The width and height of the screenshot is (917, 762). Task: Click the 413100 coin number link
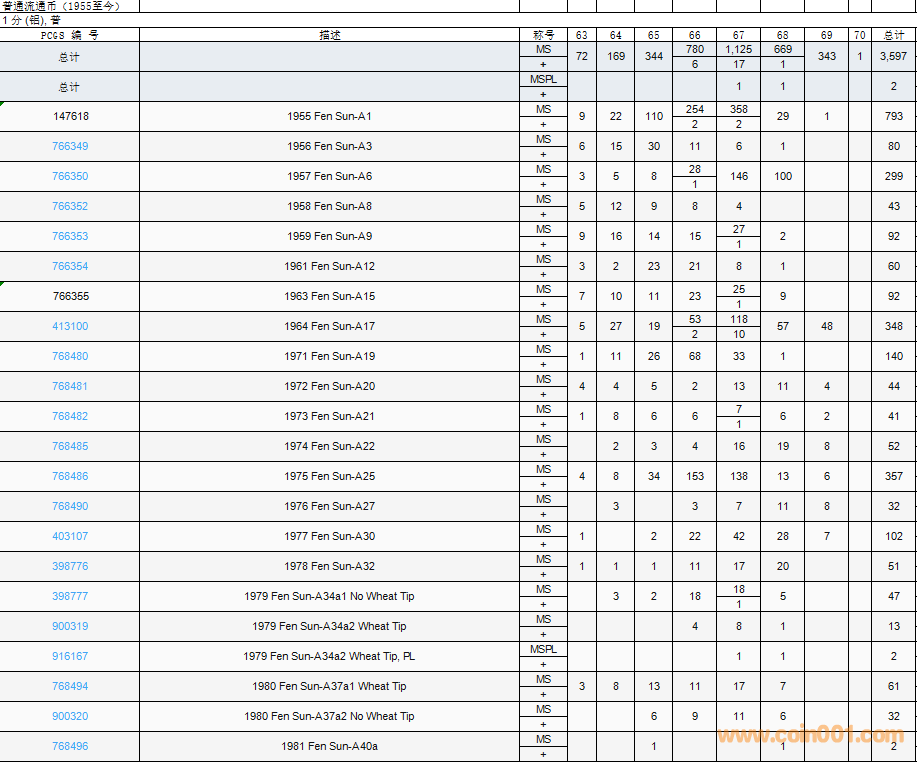click(x=70, y=327)
